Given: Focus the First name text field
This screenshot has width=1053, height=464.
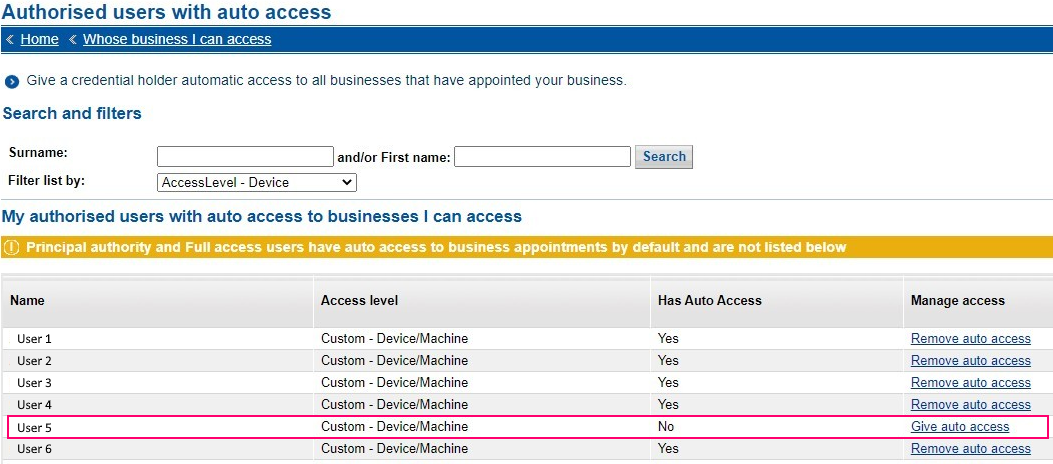Looking at the screenshot, I should tap(542, 157).
